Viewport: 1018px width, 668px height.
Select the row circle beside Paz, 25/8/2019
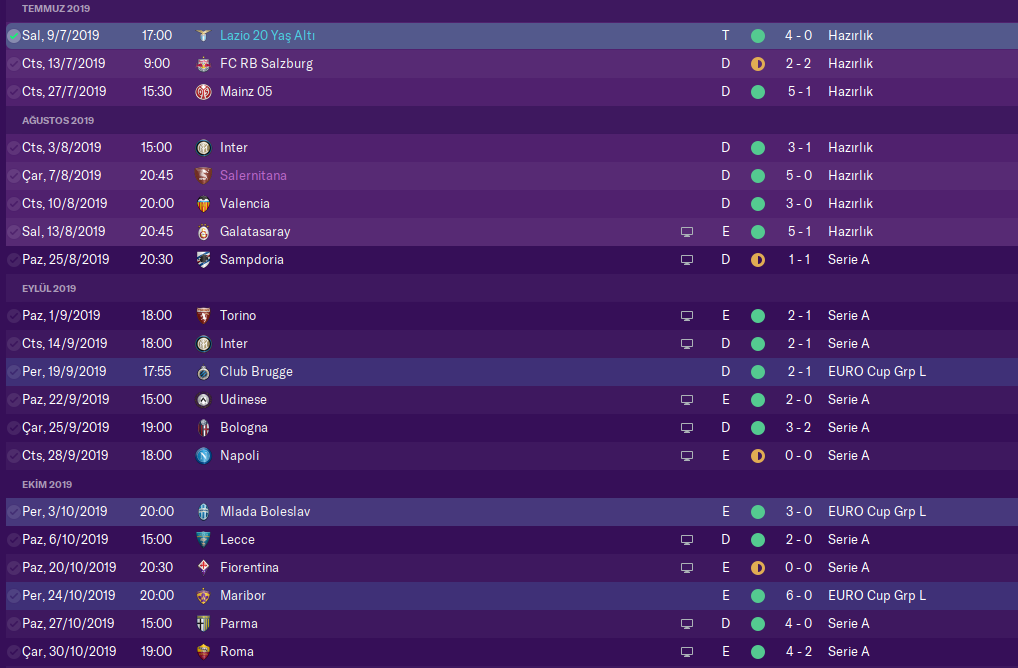point(13,260)
